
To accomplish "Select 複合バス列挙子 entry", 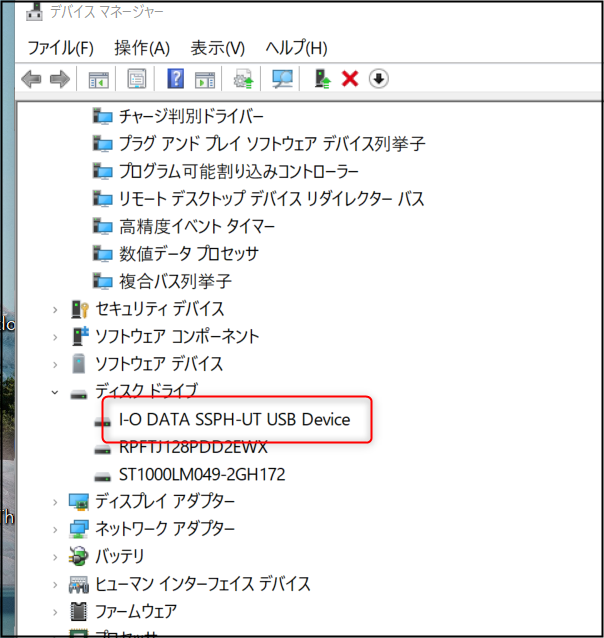I will (x=175, y=281).
